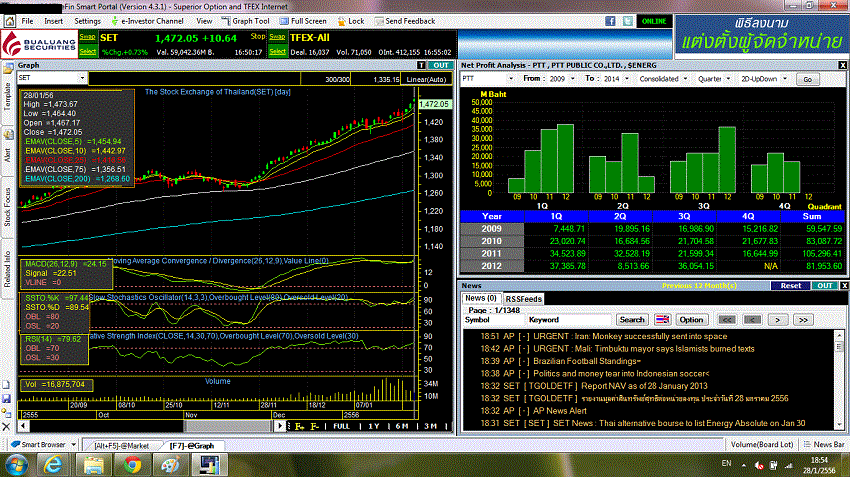850x477 pixels.
Task: Open Paint from the taskbar
Action: pyautogui.click(x=170, y=465)
